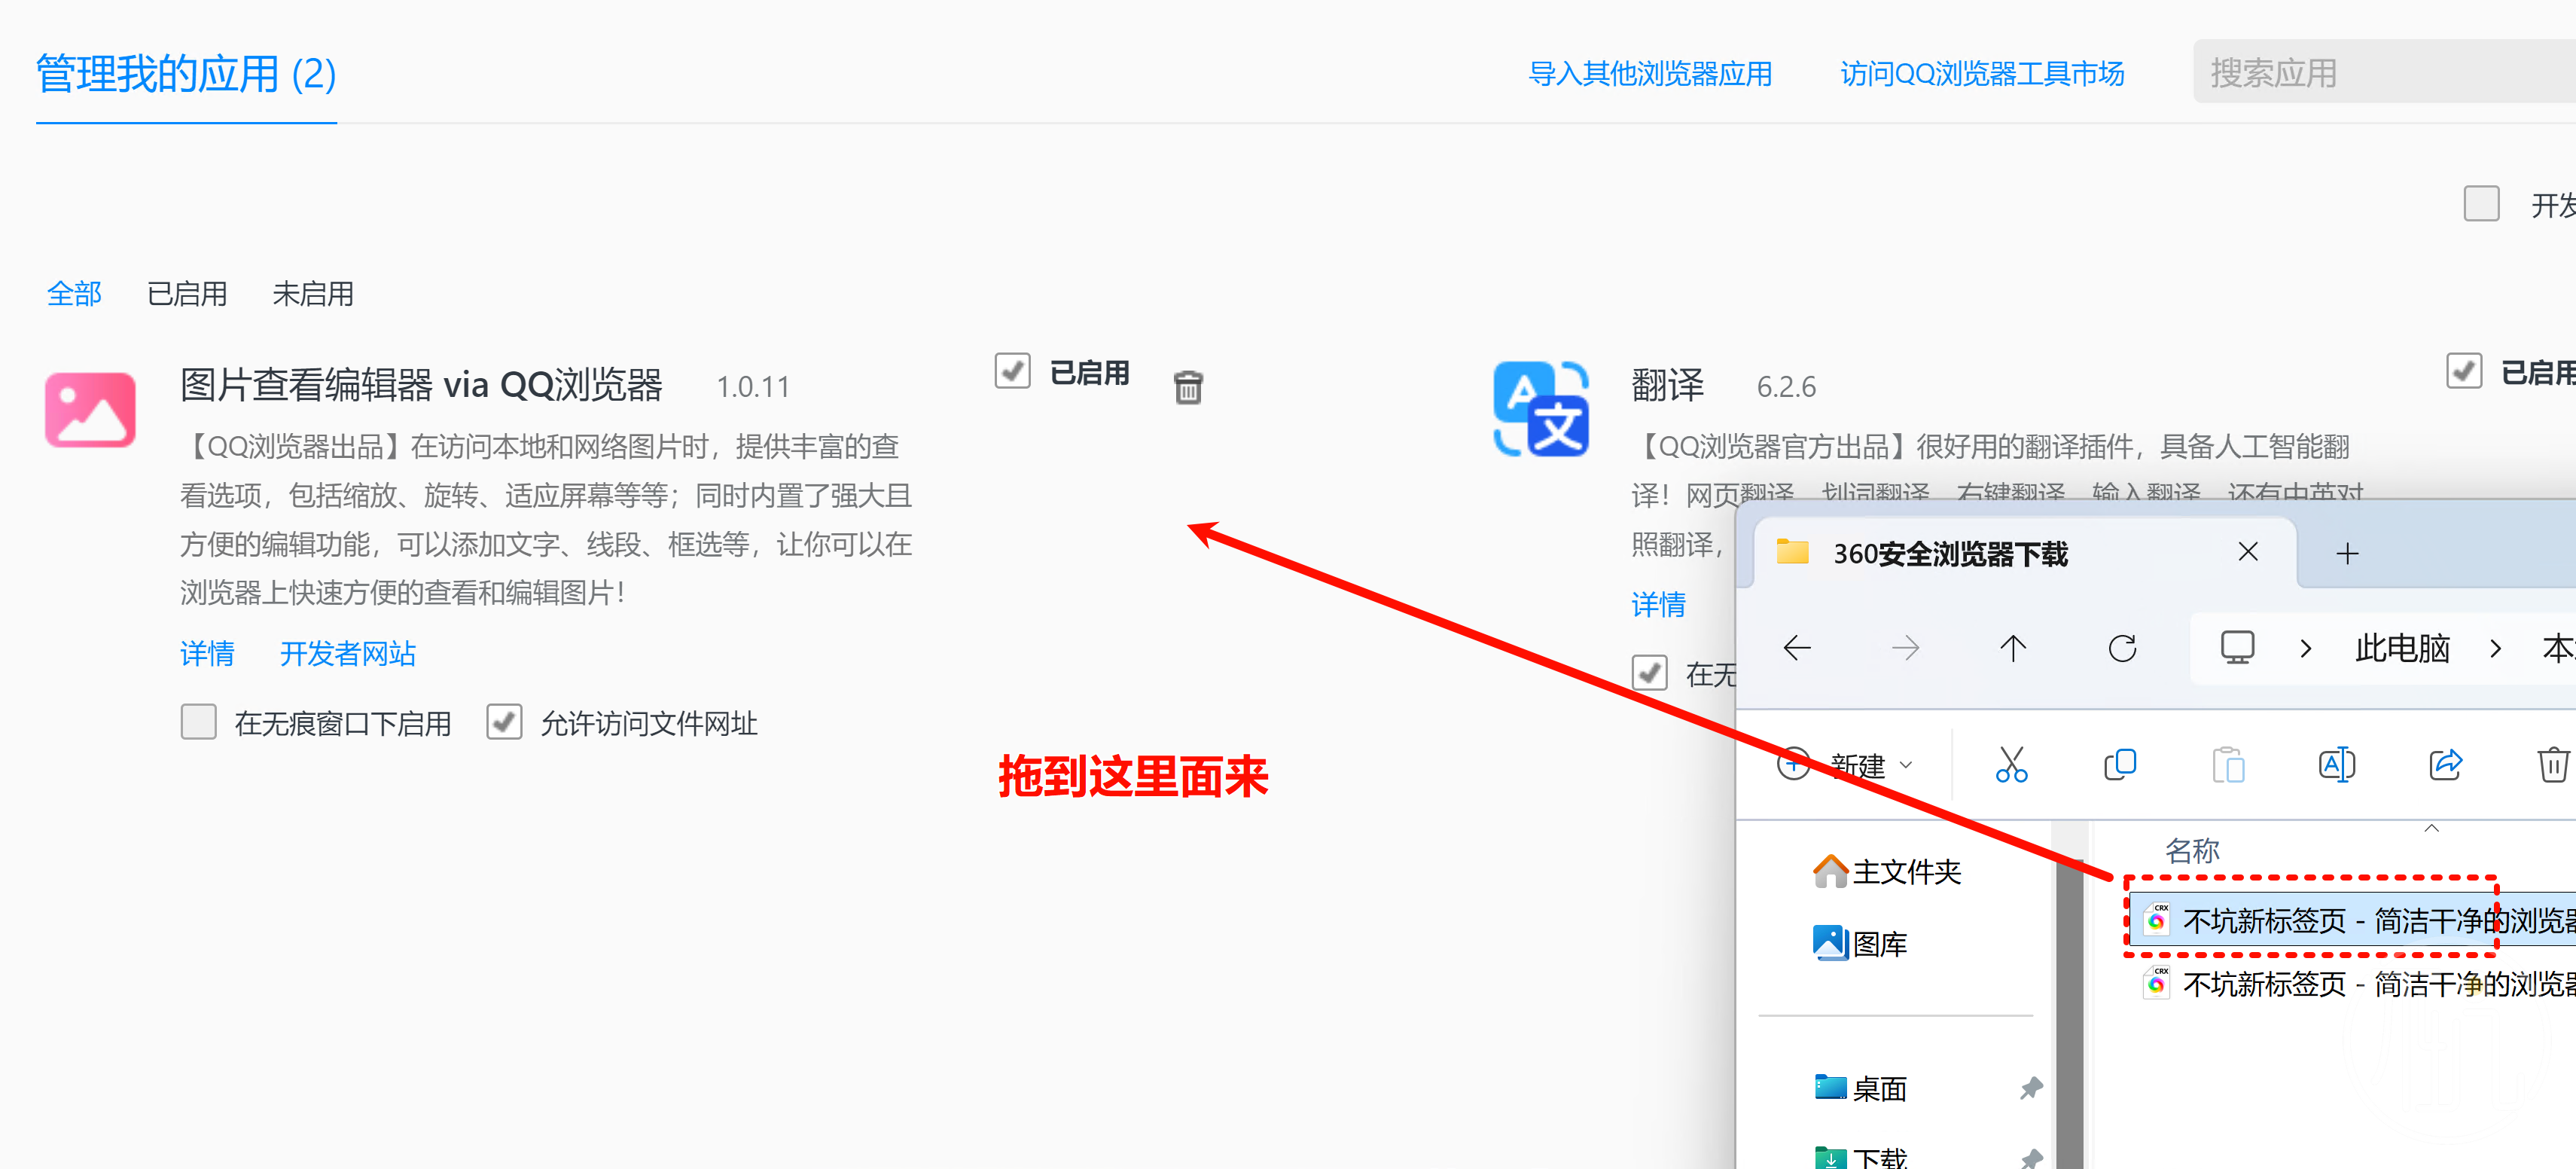Rename the selected file via toolbar icon
The width and height of the screenshot is (2576, 1169).
[2337, 765]
